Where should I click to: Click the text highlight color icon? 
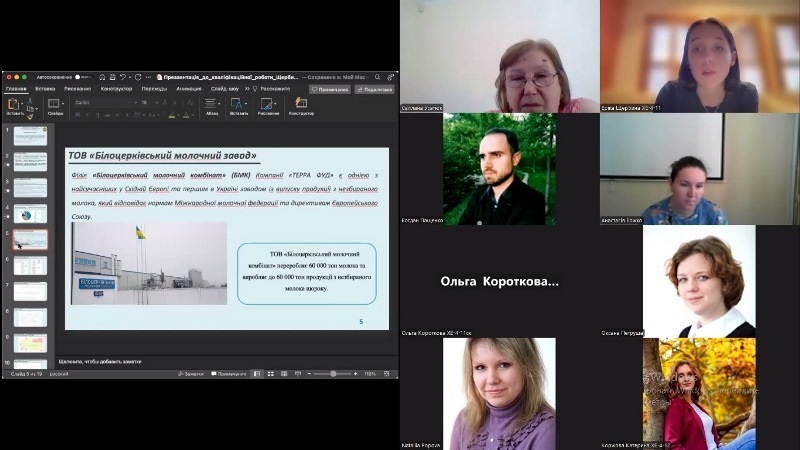(172, 115)
